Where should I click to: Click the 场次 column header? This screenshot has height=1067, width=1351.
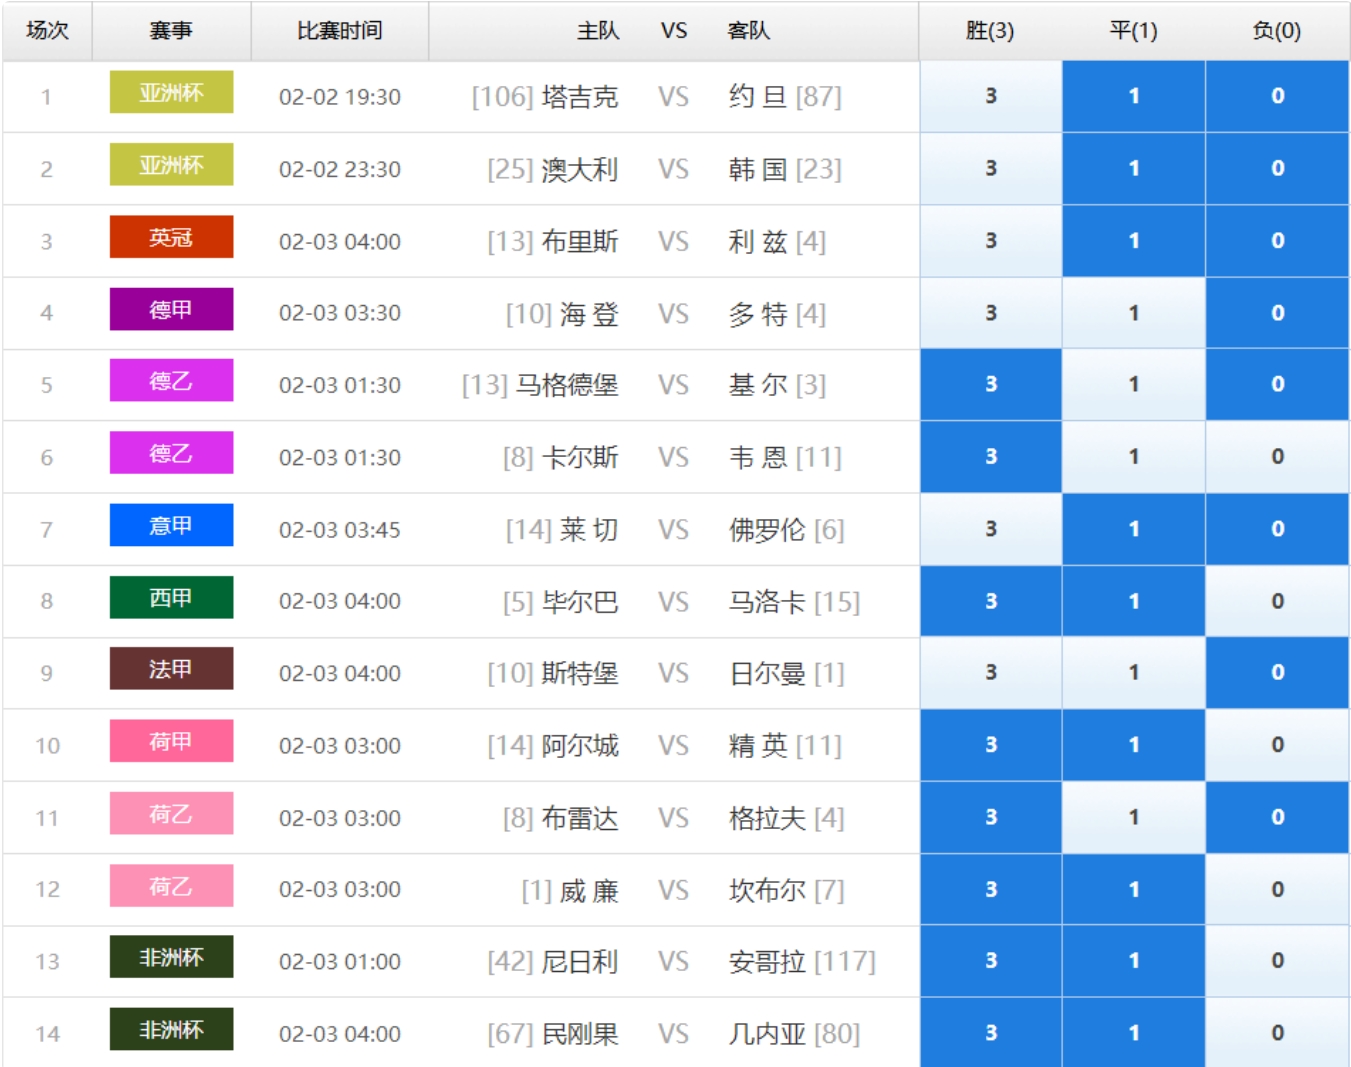tap(47, 31)
